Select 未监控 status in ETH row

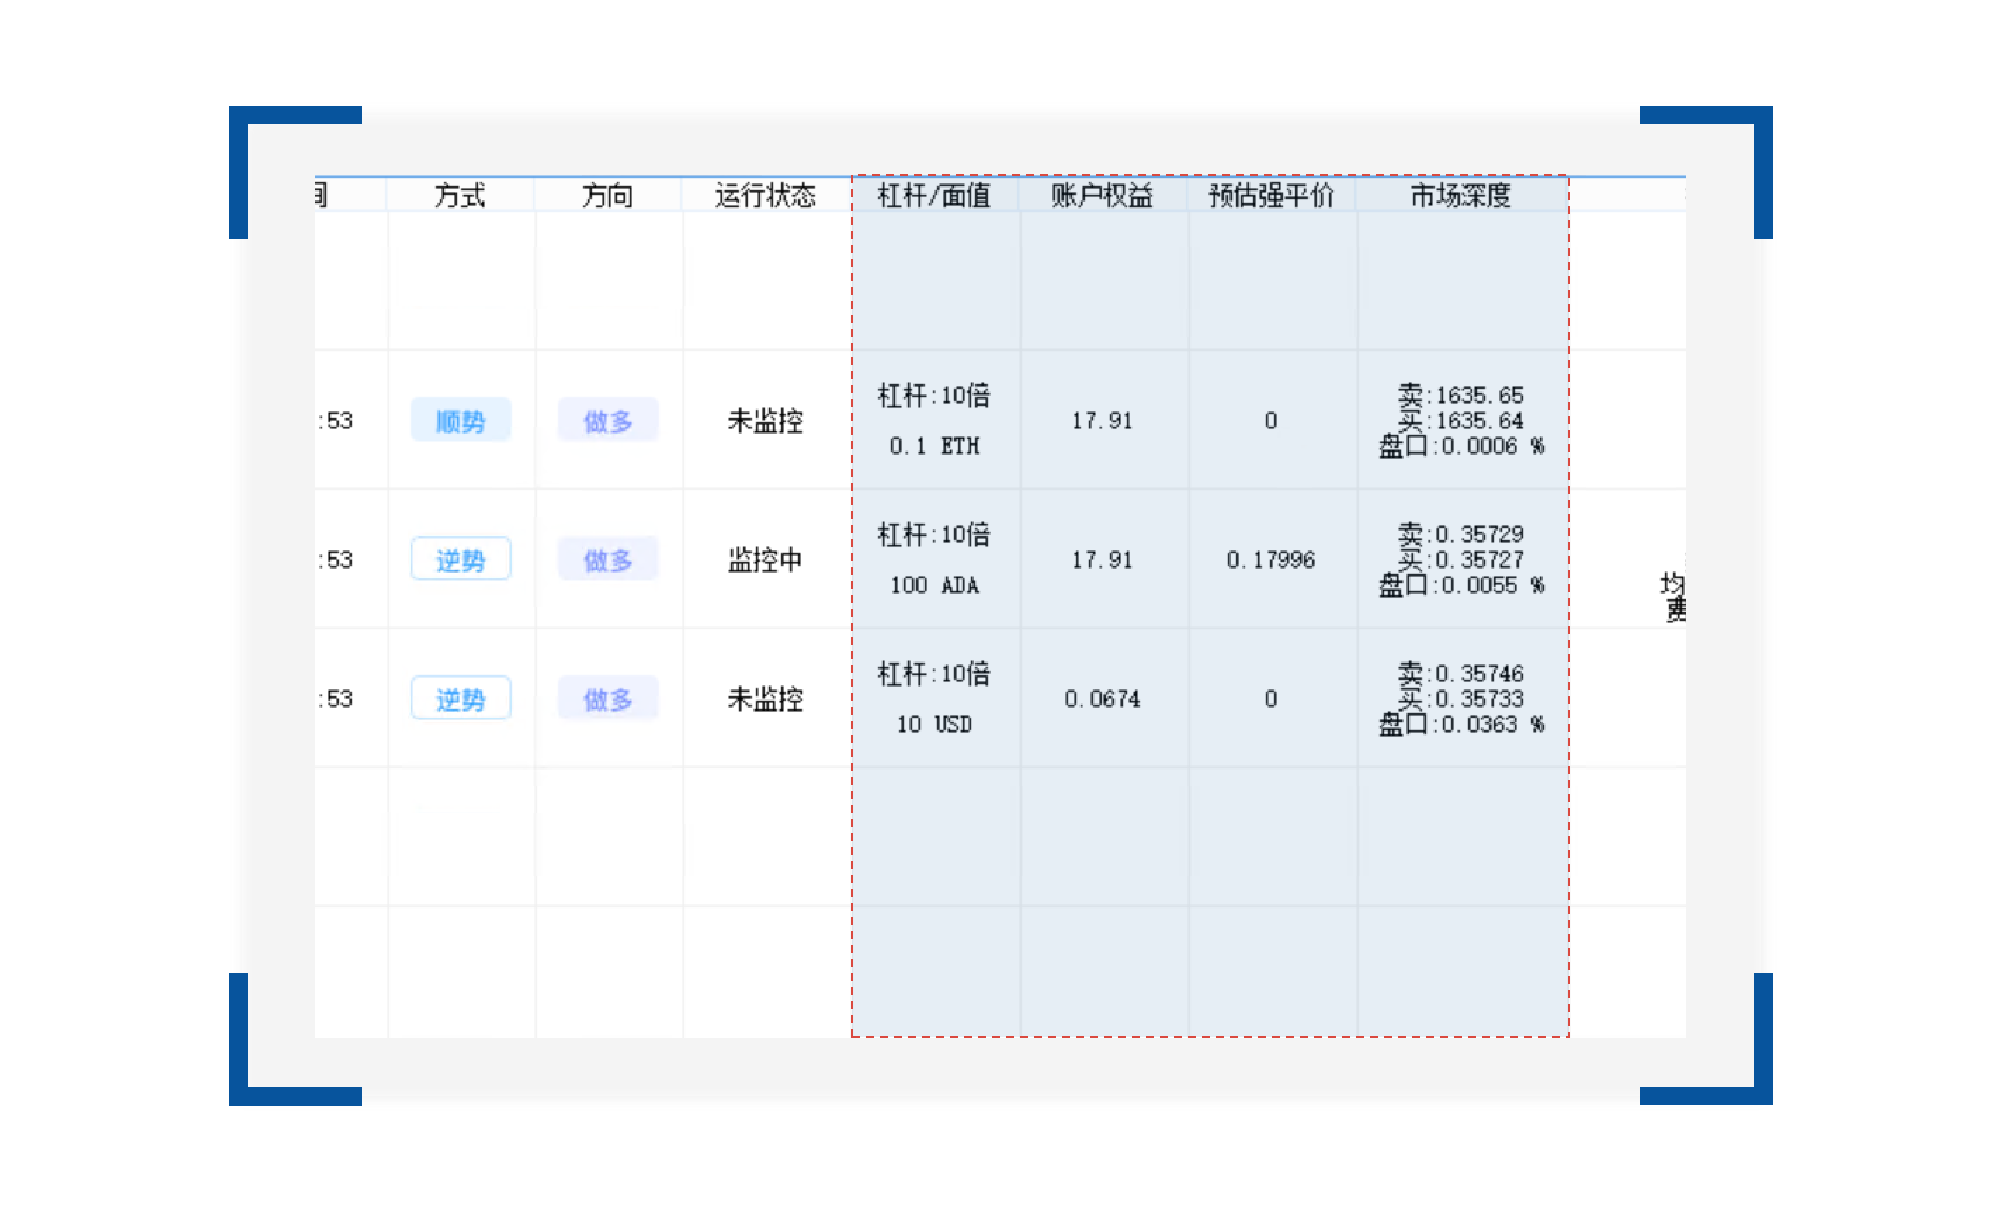pos(765,421)
